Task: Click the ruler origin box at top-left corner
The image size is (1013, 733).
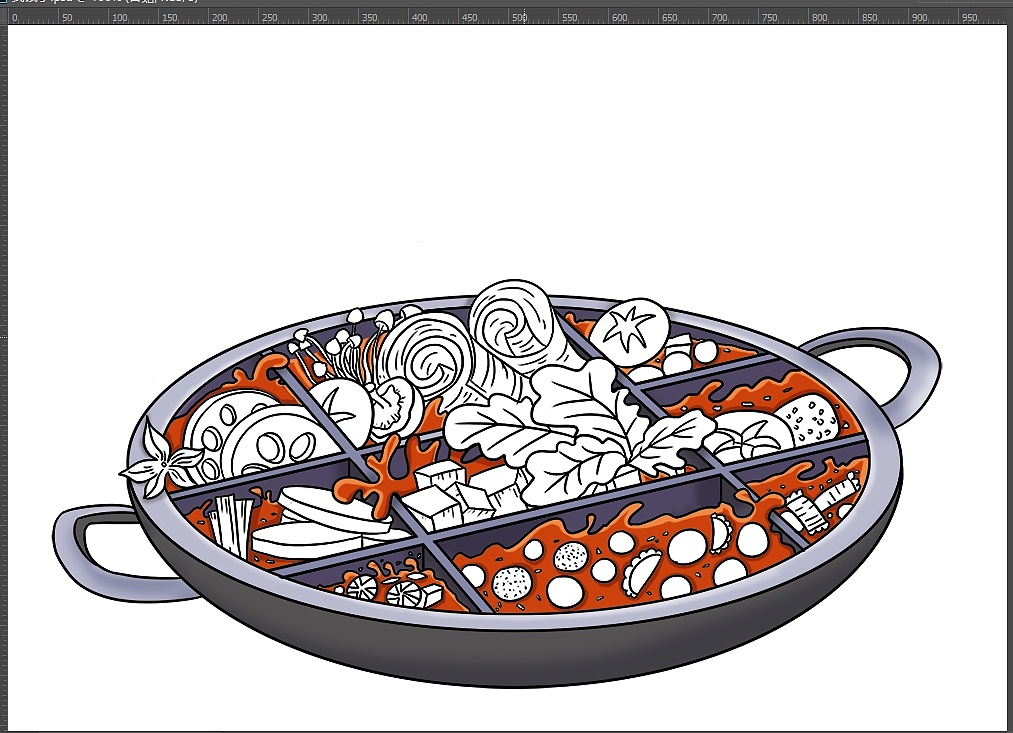Action: pos(3,16)
